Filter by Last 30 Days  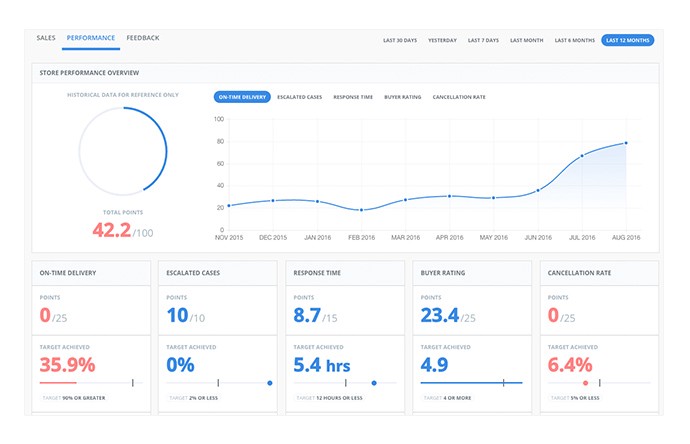tap(400, 40)
